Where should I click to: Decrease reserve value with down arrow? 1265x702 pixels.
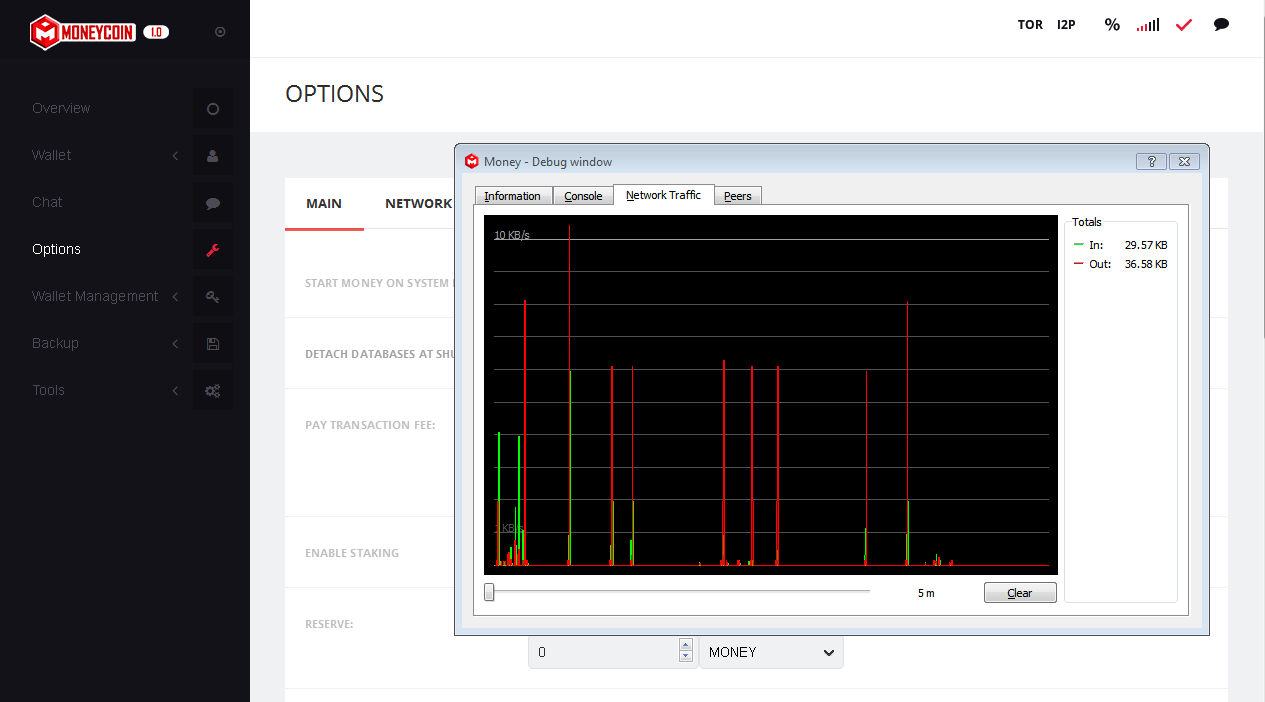coord(685,657)
